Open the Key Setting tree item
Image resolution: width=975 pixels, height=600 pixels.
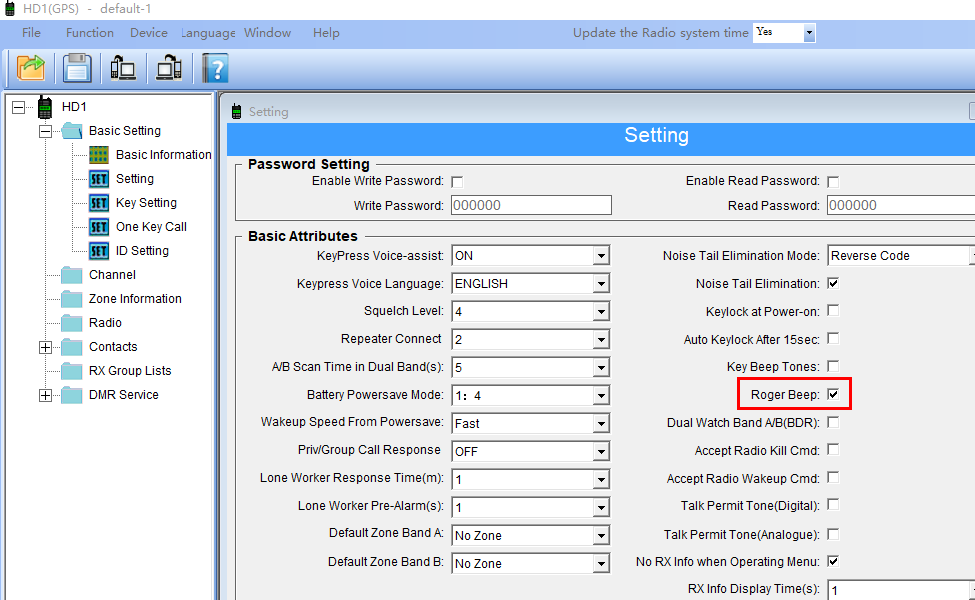[x=146, y=203]
